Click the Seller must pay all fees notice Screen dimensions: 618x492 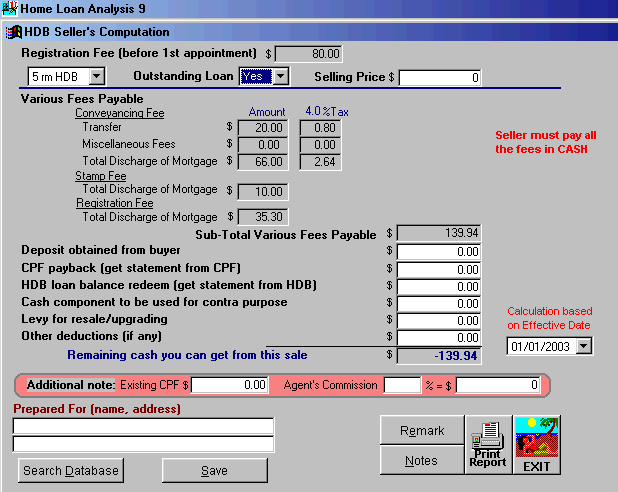click(x=545, y=142)
